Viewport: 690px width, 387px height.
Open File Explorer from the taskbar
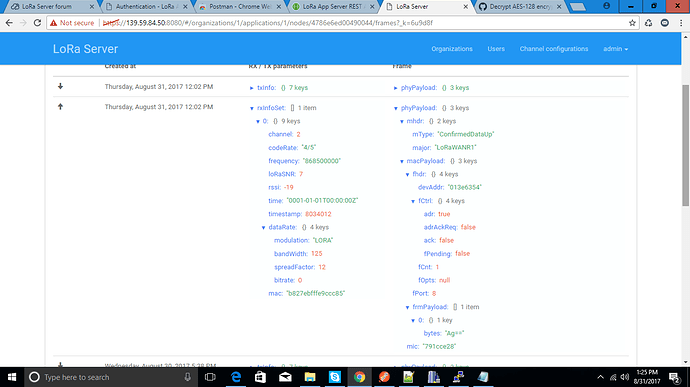310,377
